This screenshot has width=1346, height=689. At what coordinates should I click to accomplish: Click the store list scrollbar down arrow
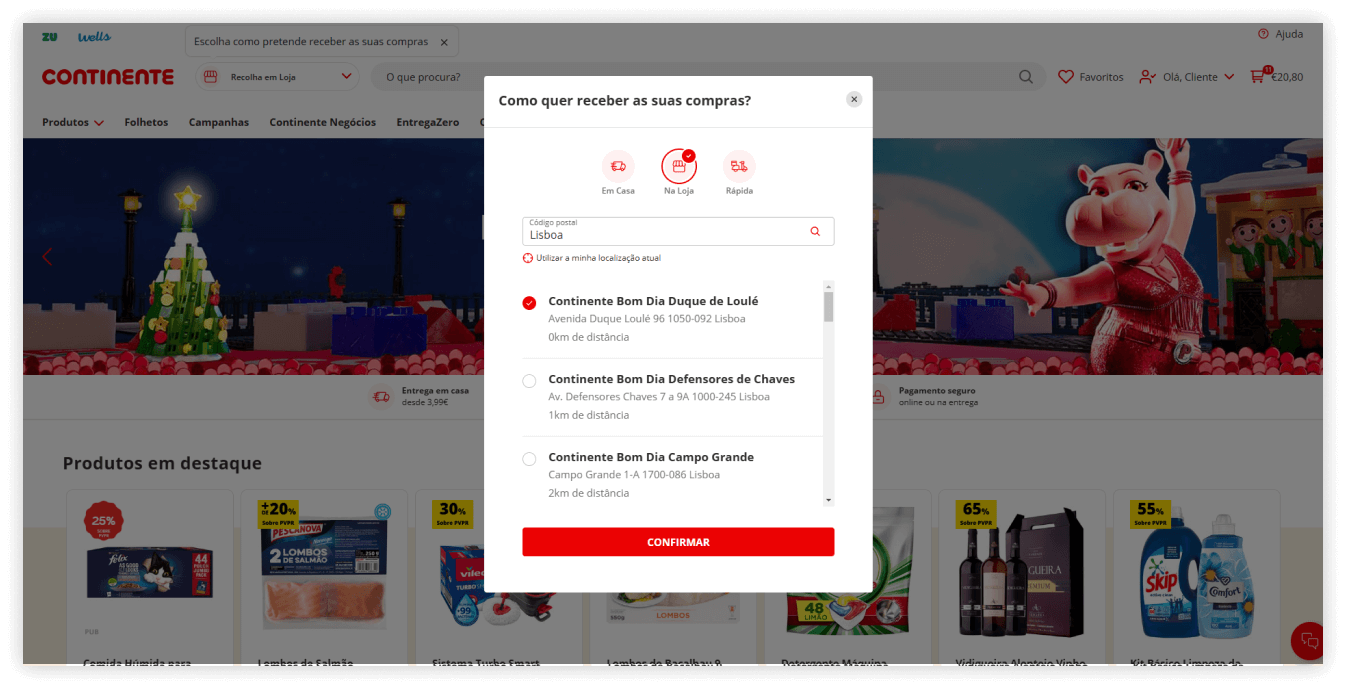coord(828,499)
